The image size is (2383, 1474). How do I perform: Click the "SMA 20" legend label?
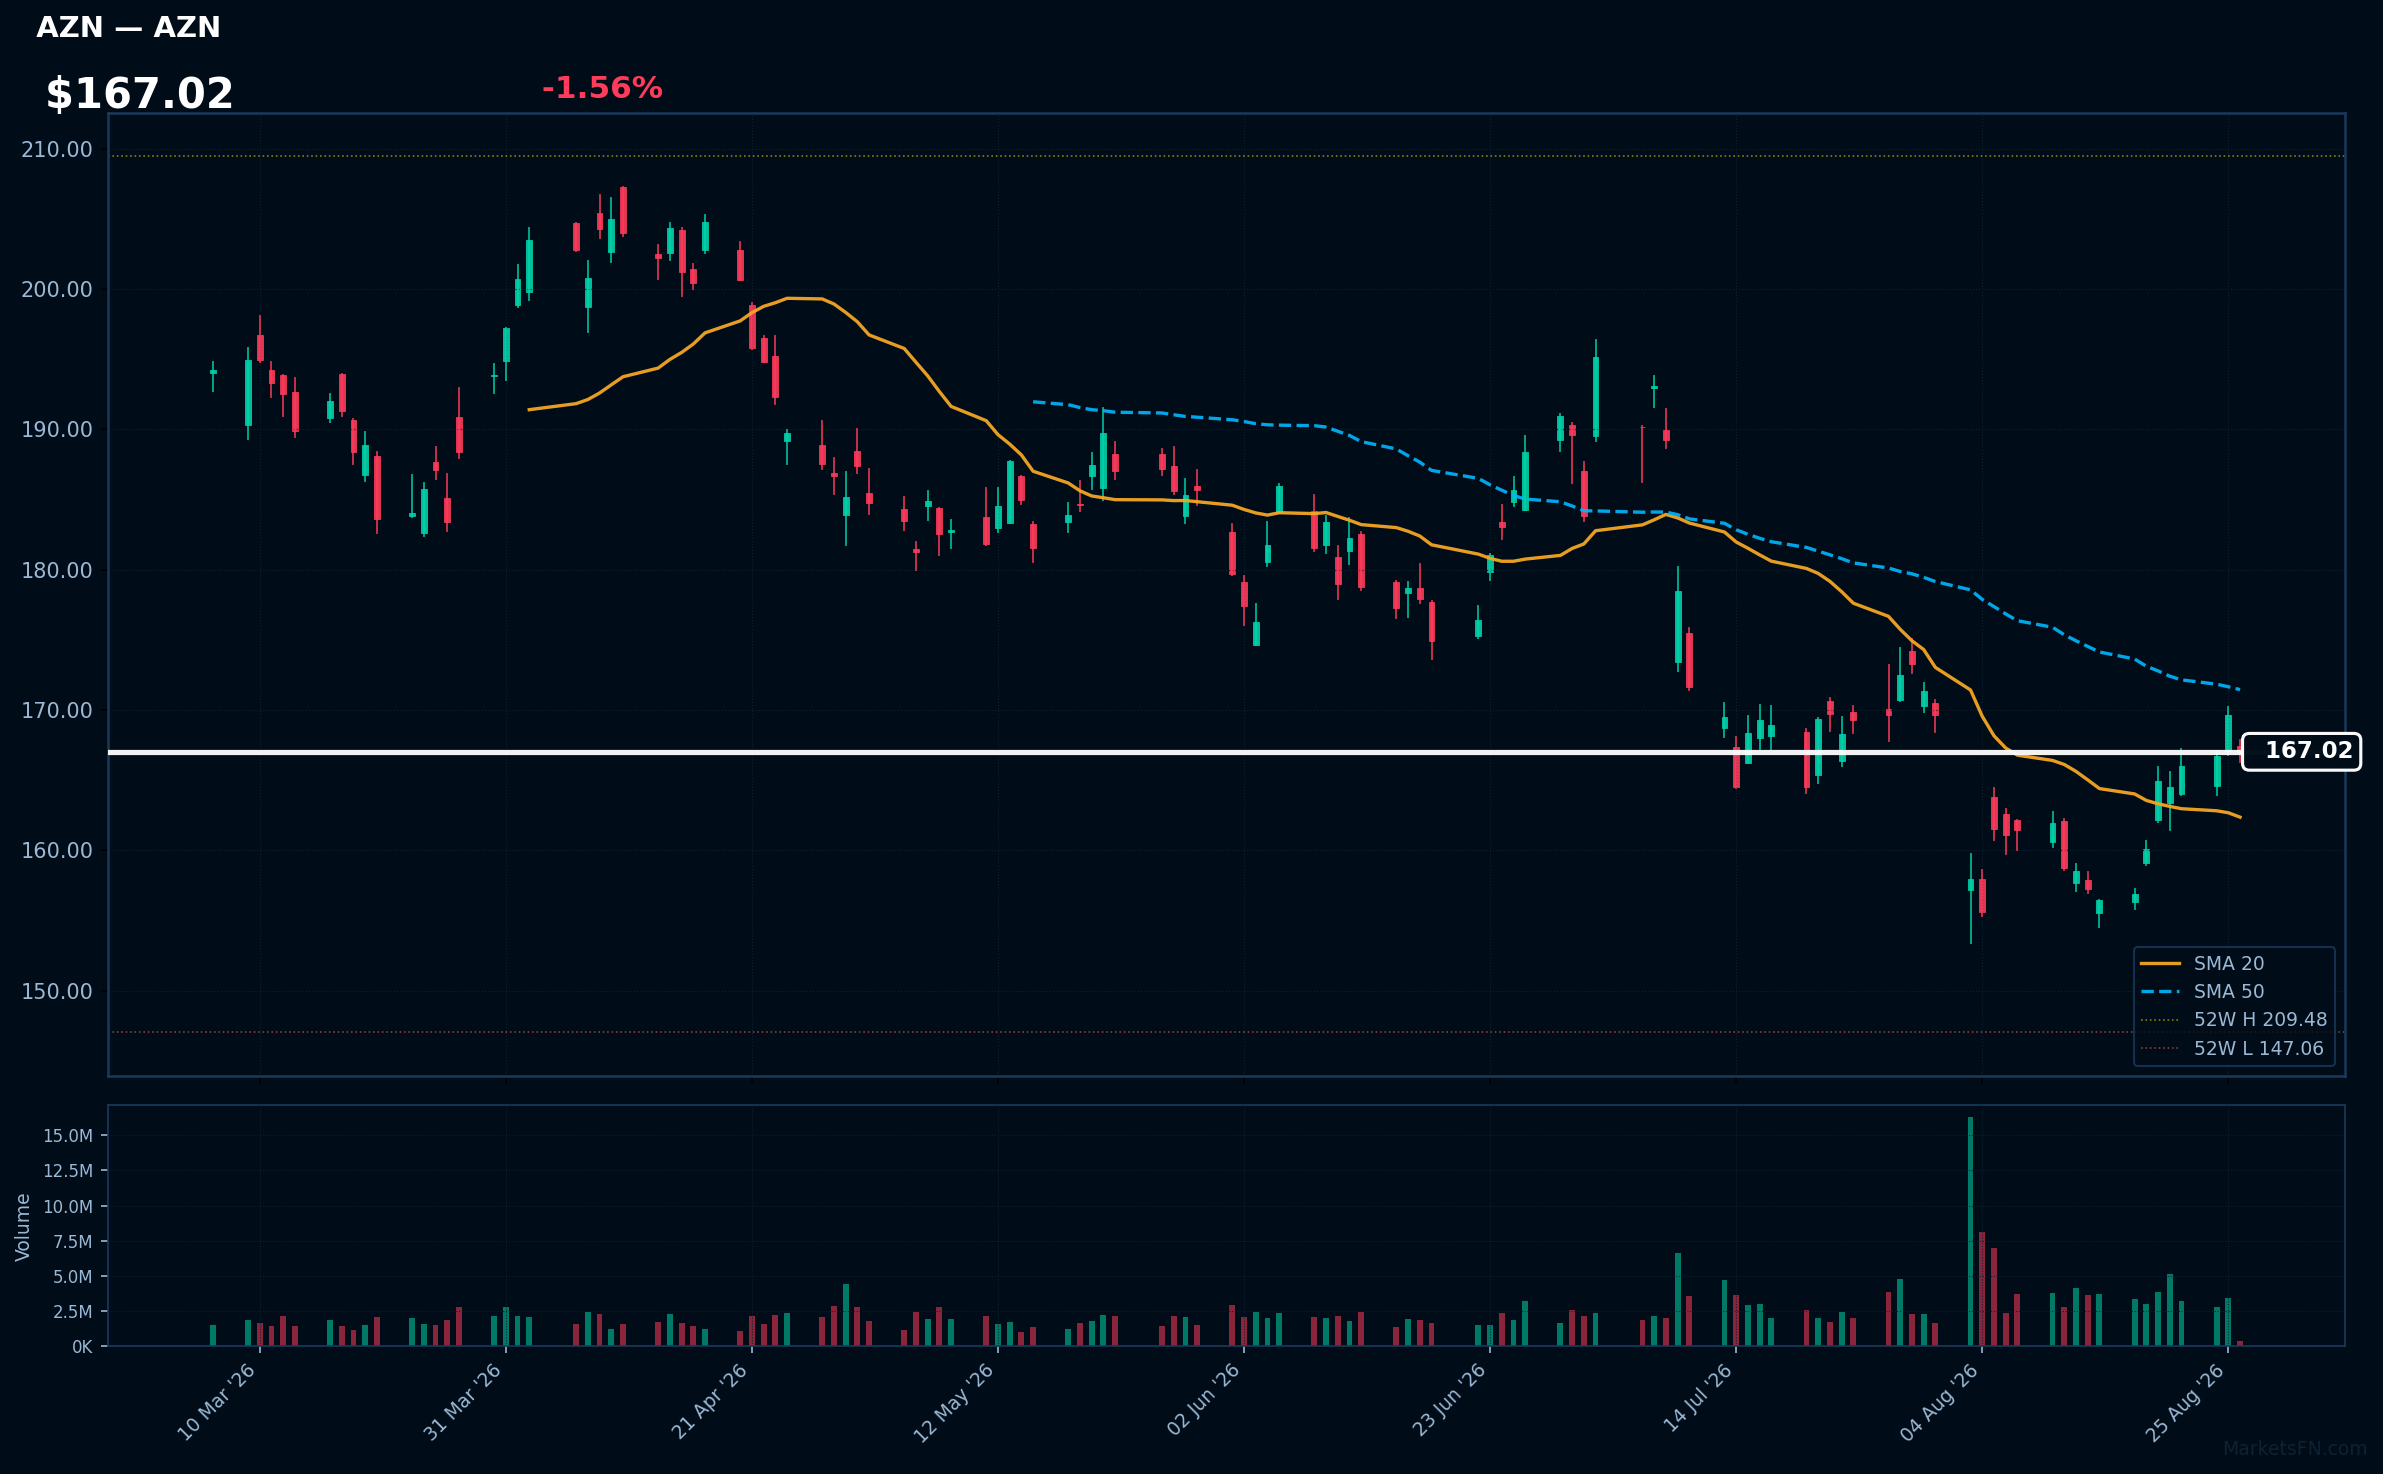pyautogui.click(x=2229, y=964)
